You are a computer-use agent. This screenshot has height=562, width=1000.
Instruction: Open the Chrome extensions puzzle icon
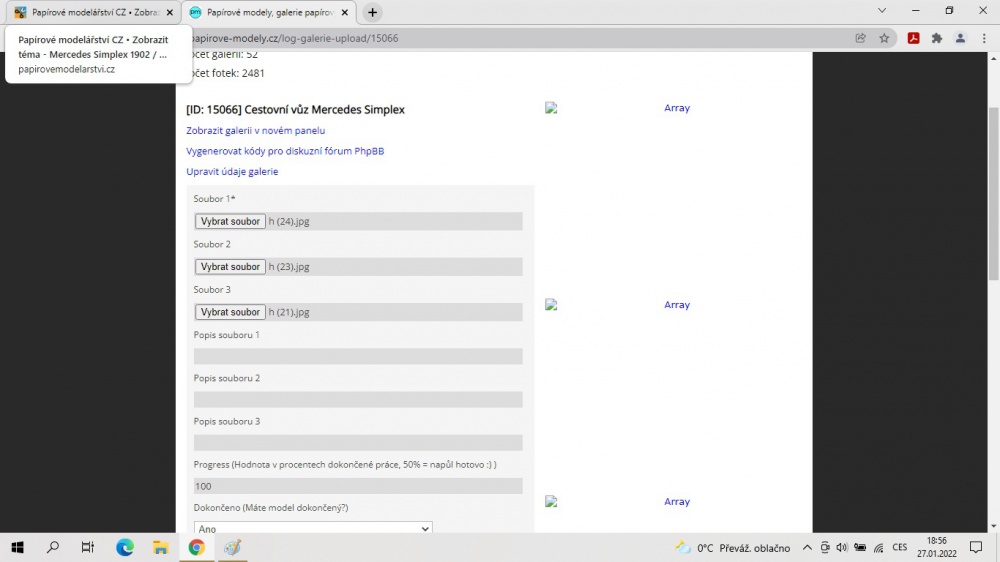coord(937,38)
